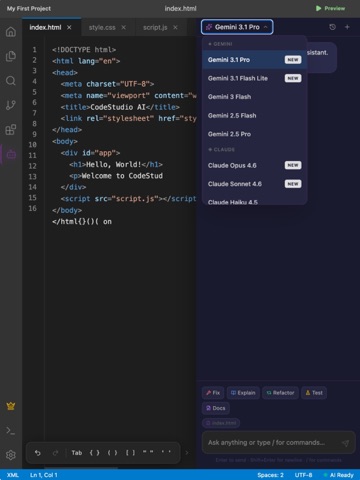Screen dimensions: 360x480
Task: Insert curly braces from editor toolbar
Action: coord(95,453)
